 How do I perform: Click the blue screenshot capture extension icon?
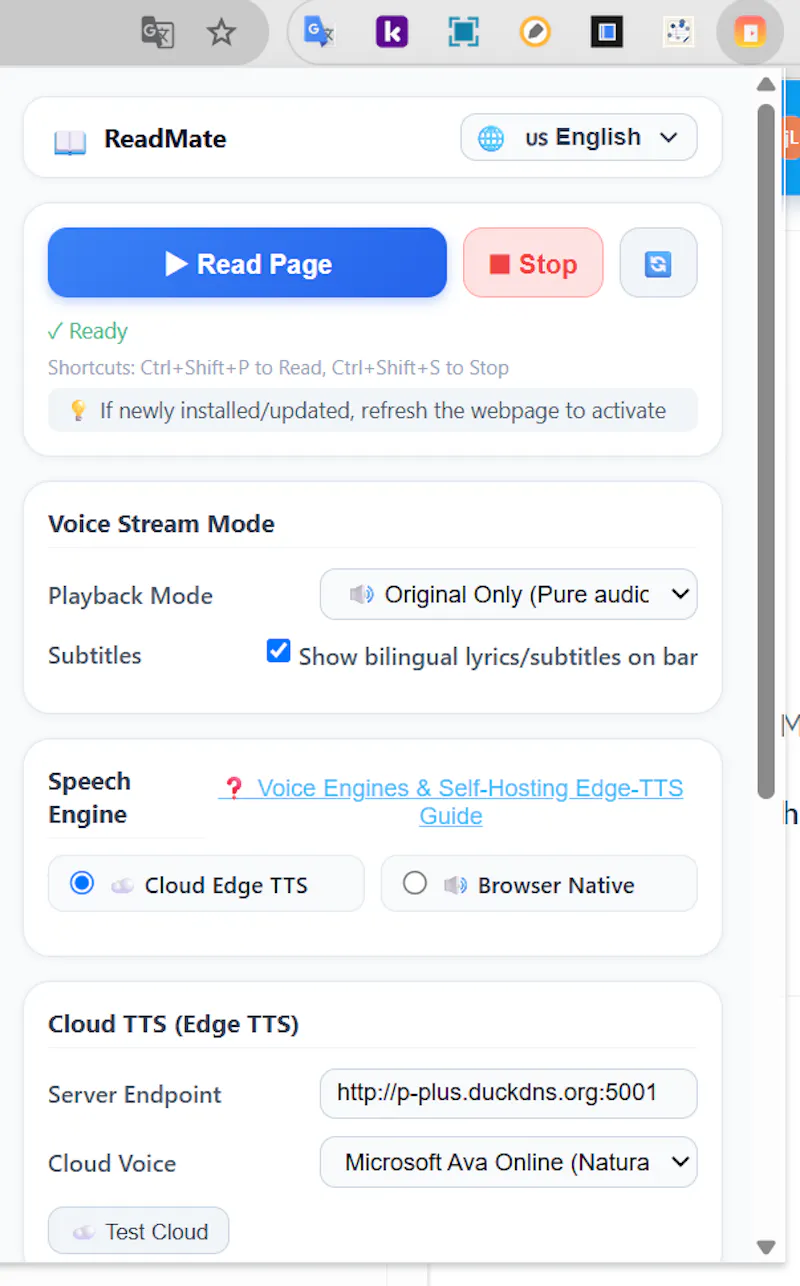tap(463, 32)
